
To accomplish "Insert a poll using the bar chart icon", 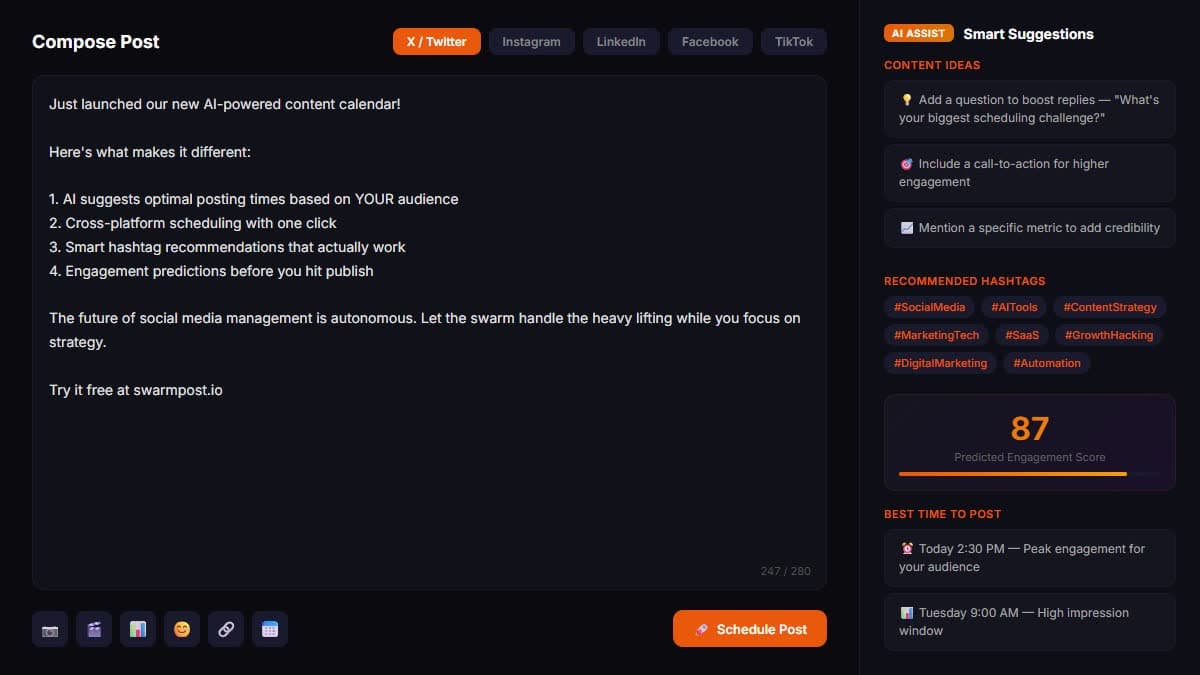I will (x=137, y=629).
